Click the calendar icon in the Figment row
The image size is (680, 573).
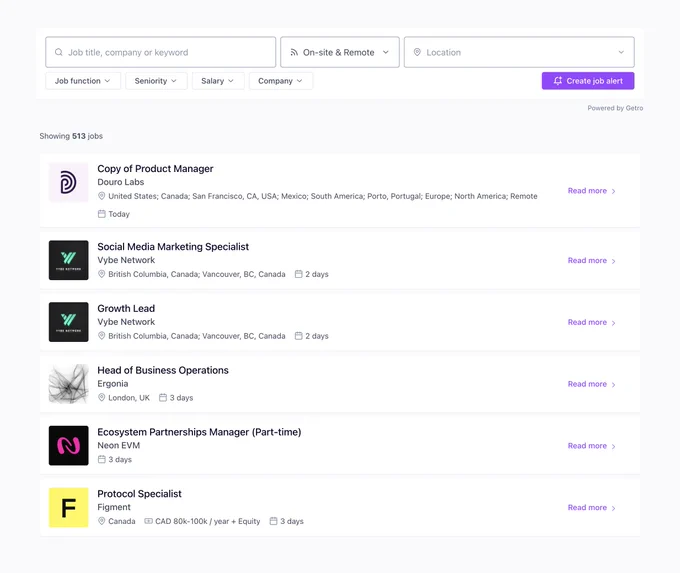273,521
